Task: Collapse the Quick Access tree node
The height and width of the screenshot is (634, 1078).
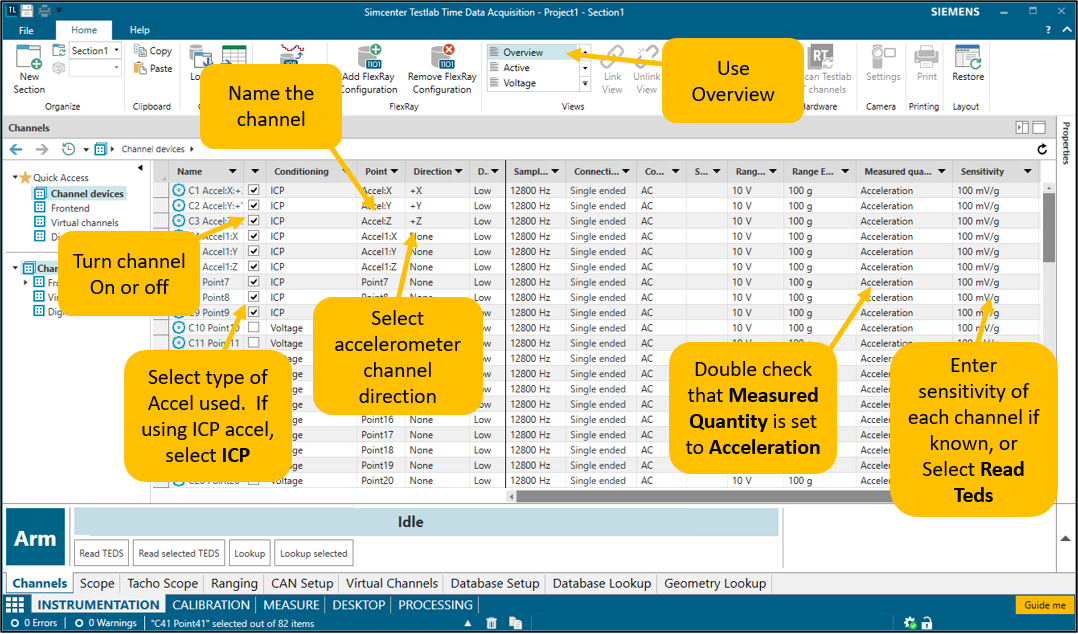Action: click(x=15, y=177)
